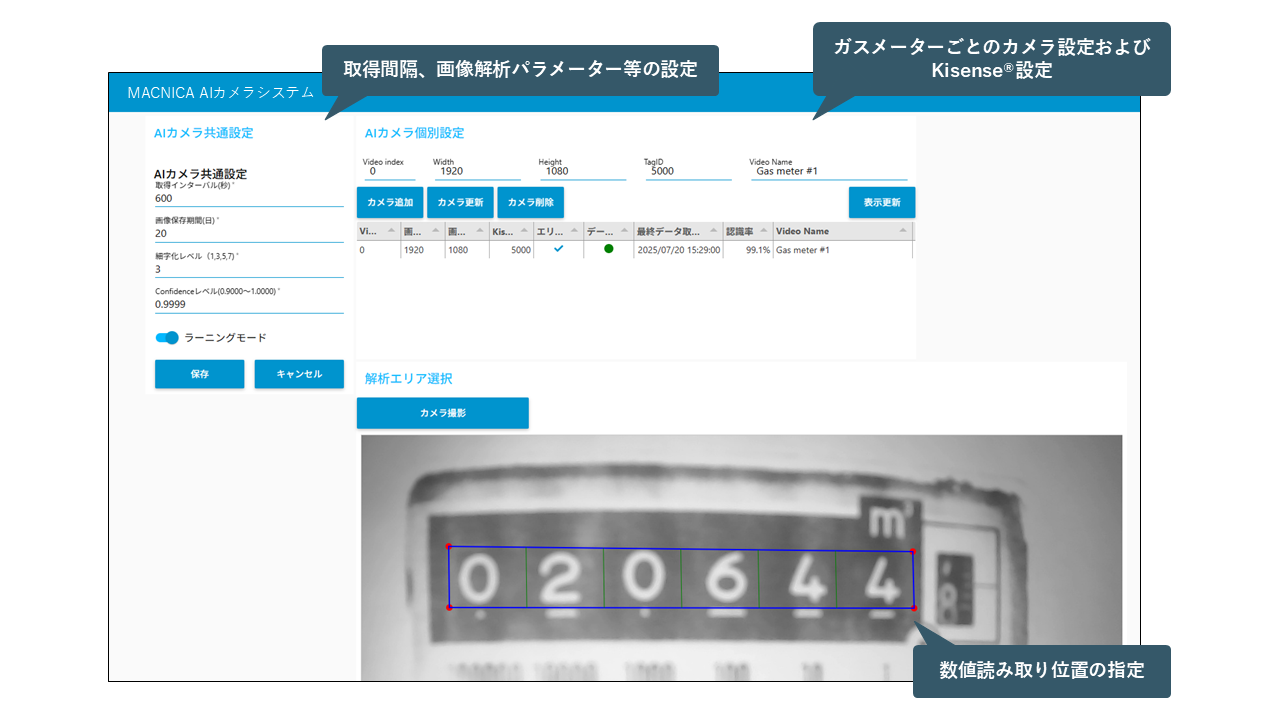Screen dimensions: 1280x720
Task: Click the green status dot in the table
Action: [608, 249]
